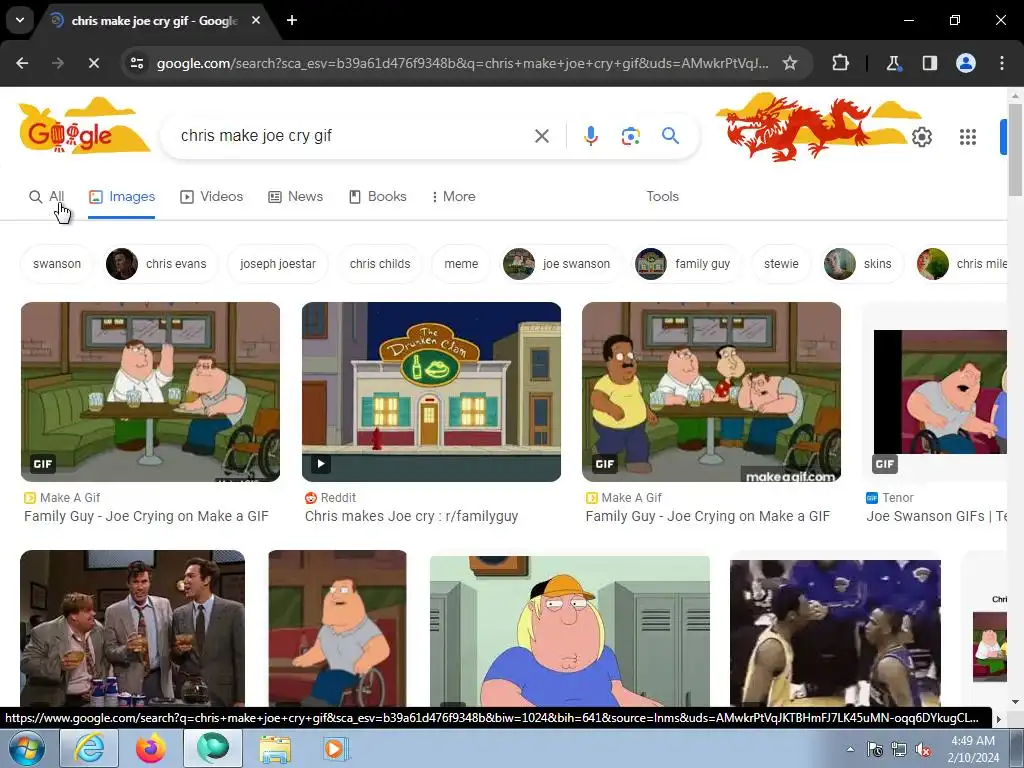Go back to the previous page
Viewport: 1024px width, 768px height.
pos(22,63)
